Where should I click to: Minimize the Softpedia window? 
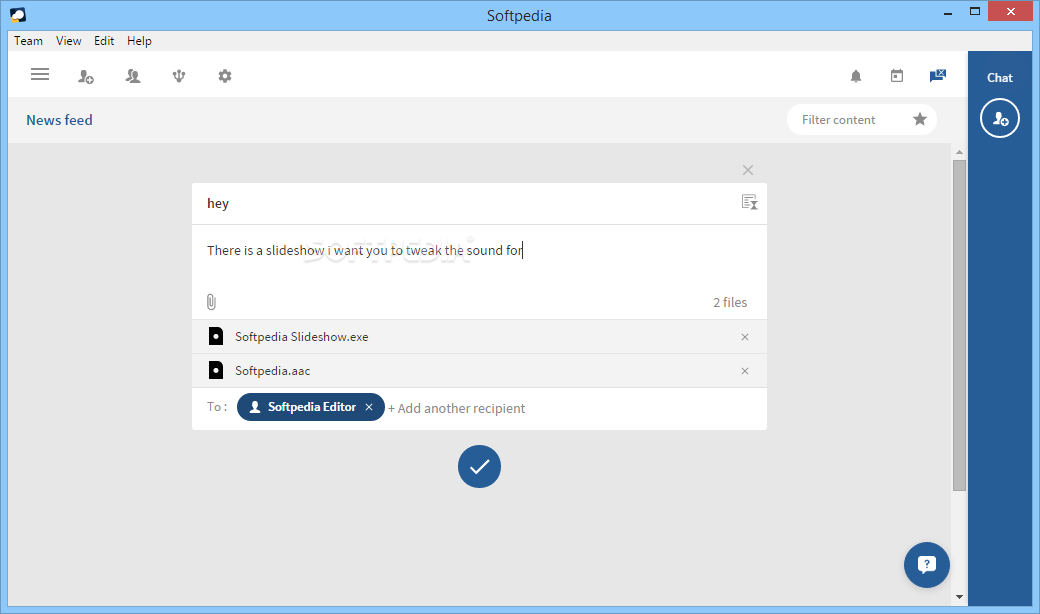[948, 12]
